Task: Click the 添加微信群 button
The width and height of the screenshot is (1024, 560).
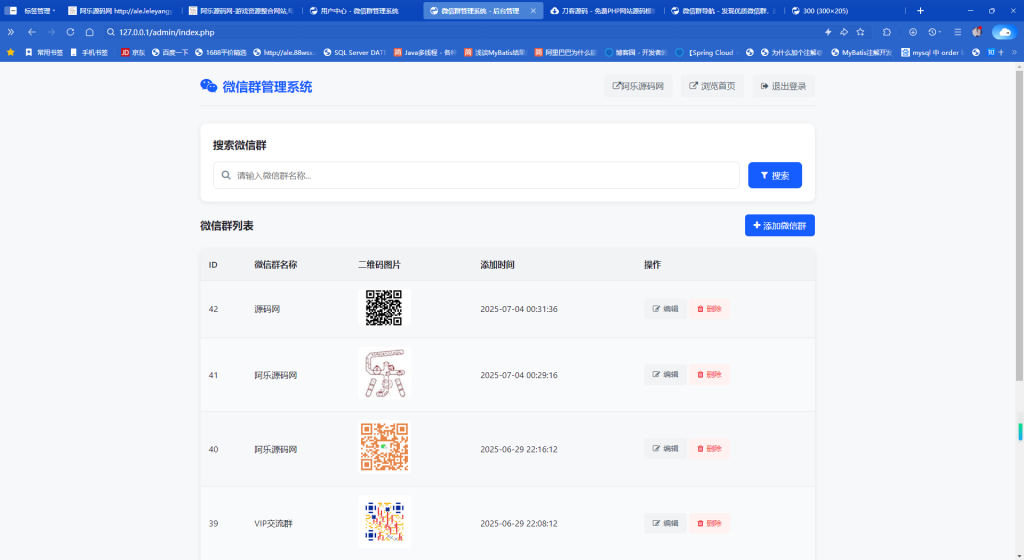Action: click(780, 225)
